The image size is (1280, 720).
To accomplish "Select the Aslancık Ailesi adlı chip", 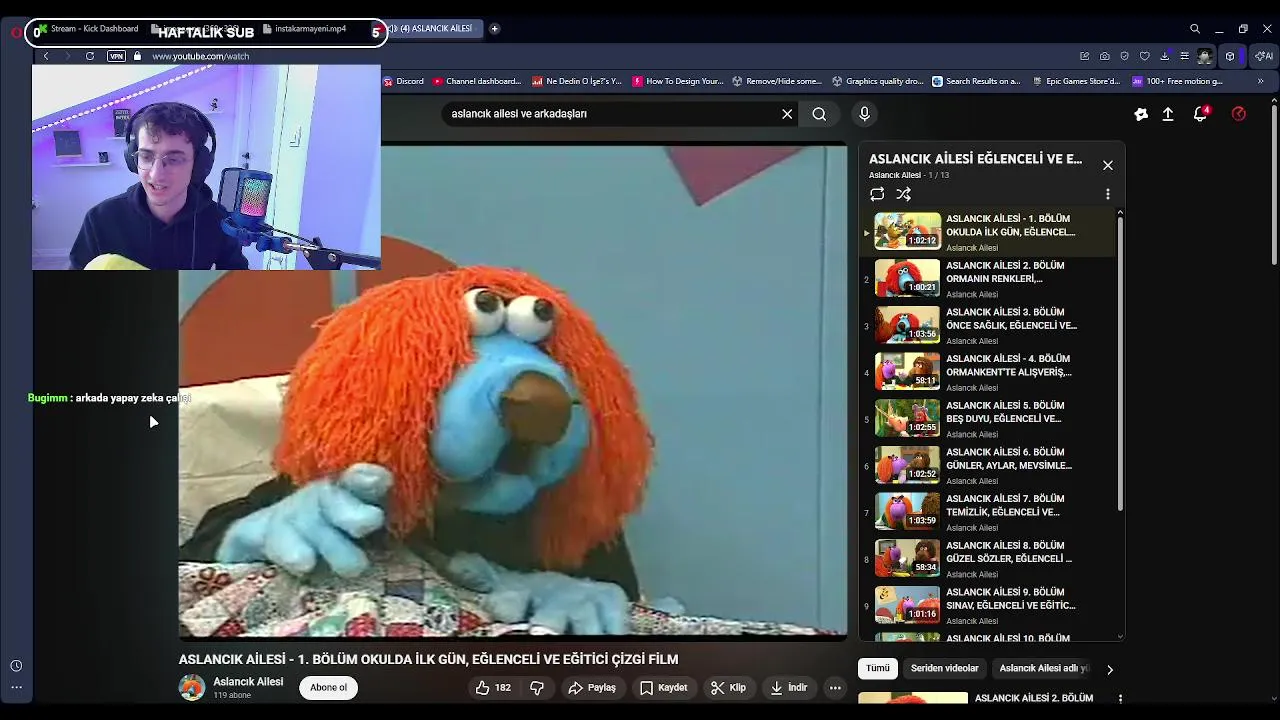I will pos(1044,669).
